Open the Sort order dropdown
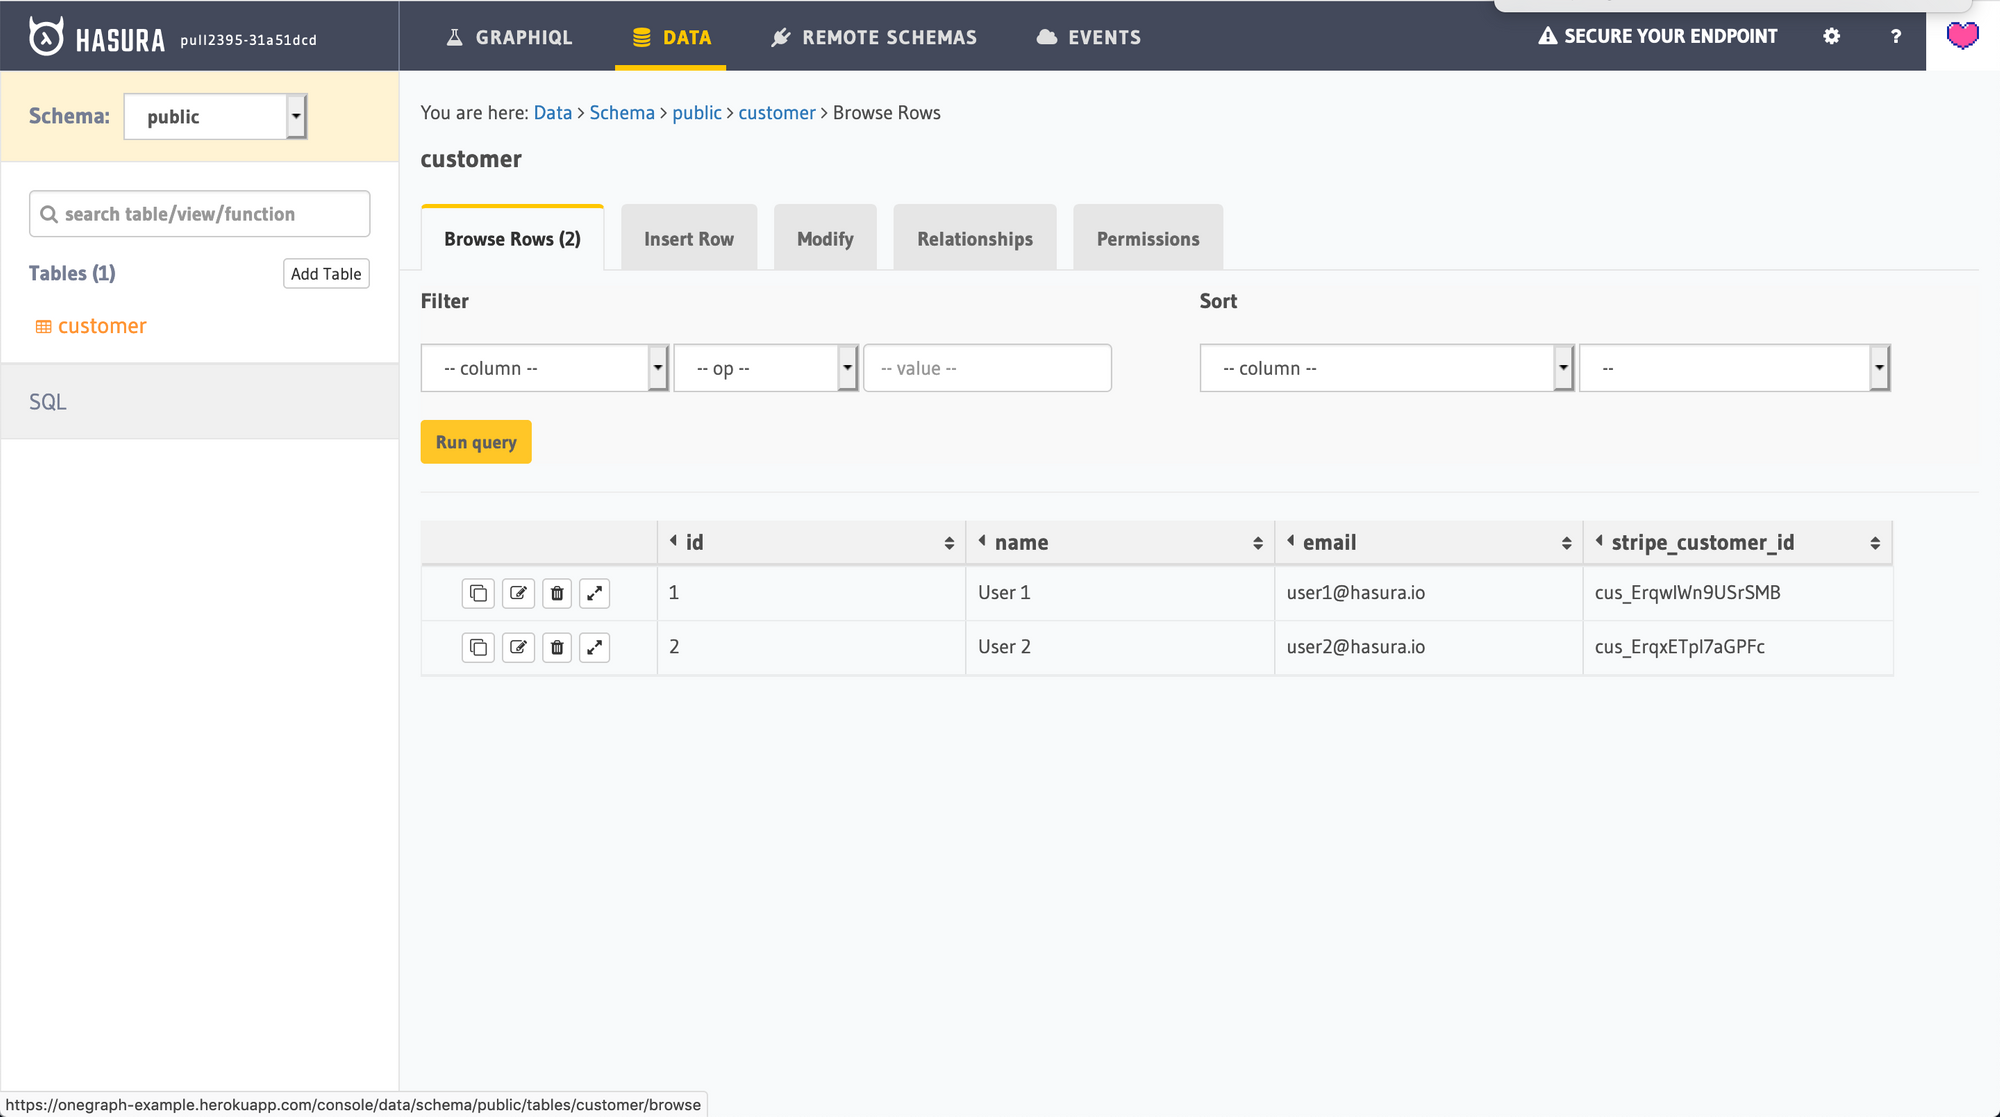 (1734, 368)
